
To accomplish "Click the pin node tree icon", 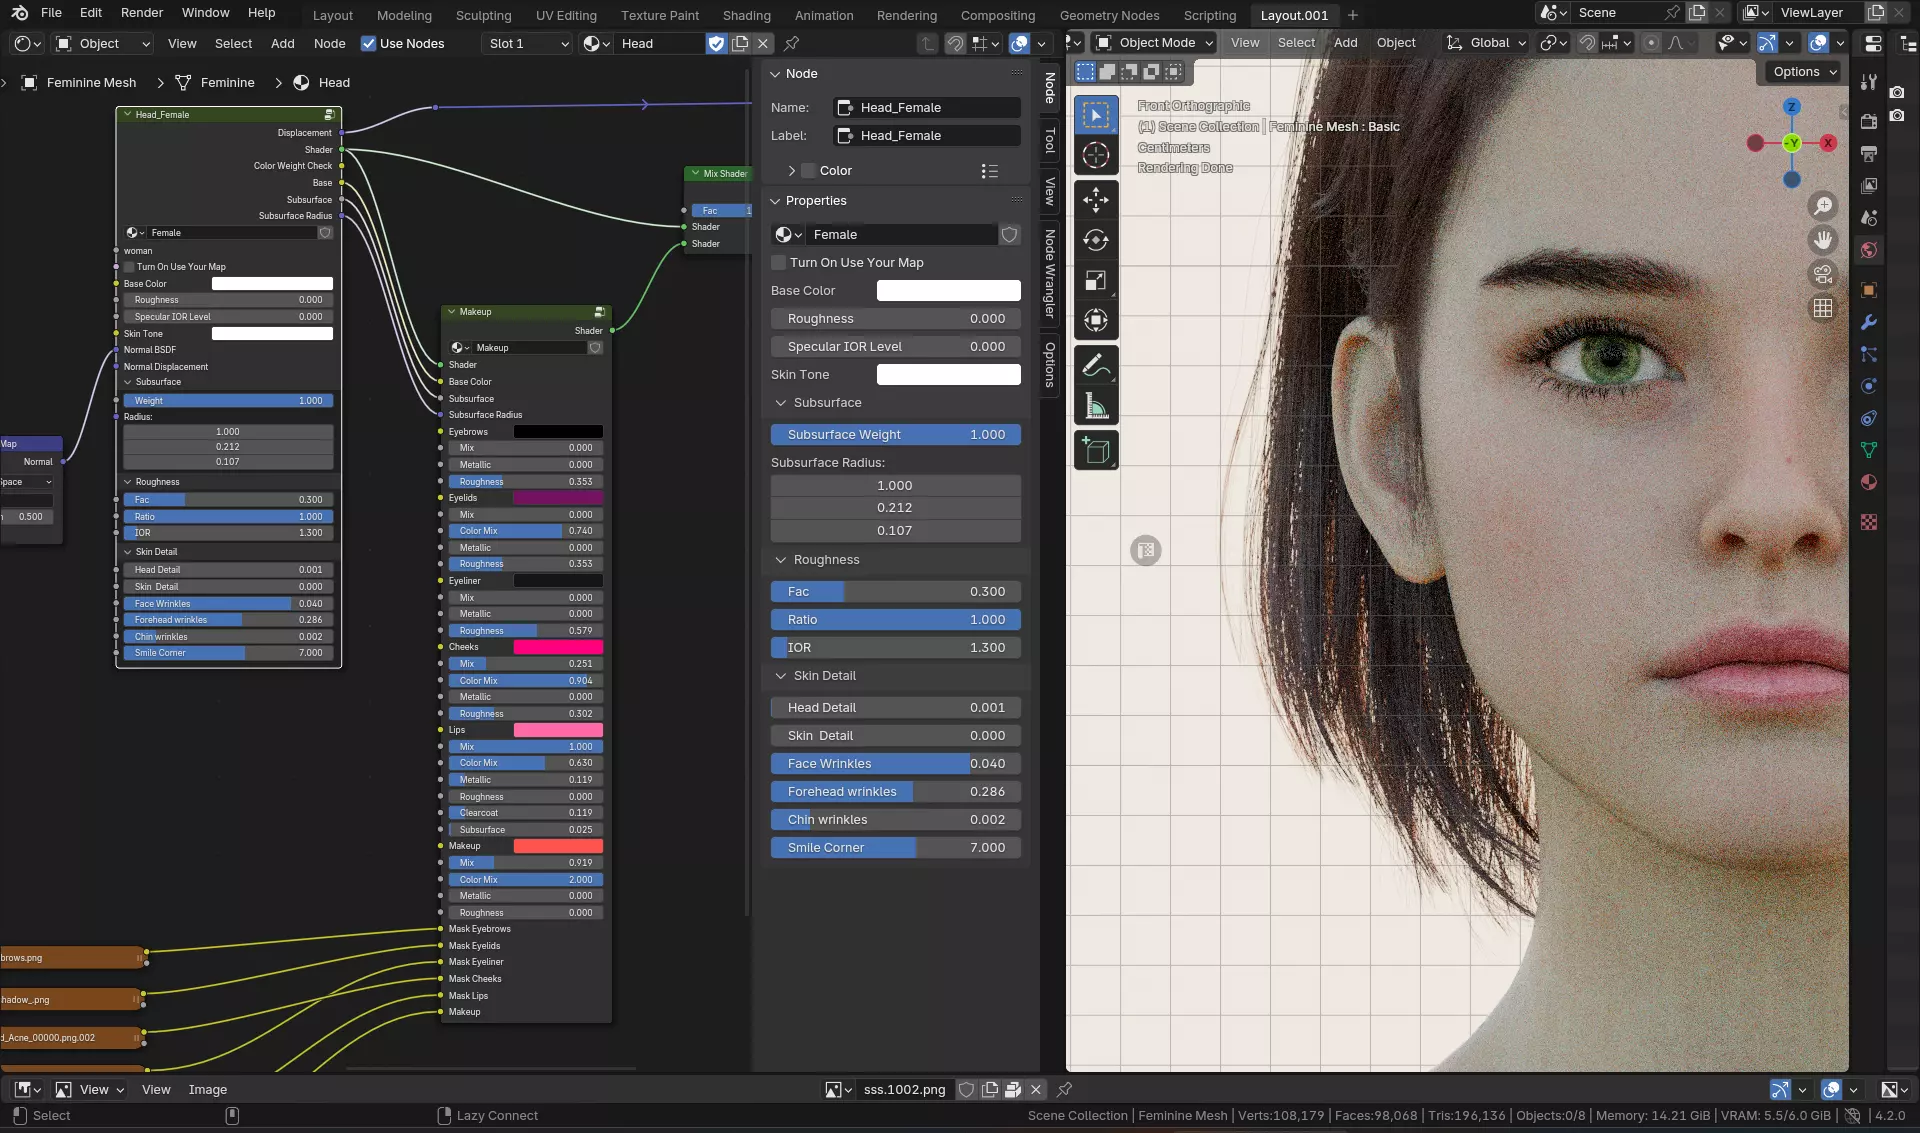I will pyautogui.click(x=791, y=43).
